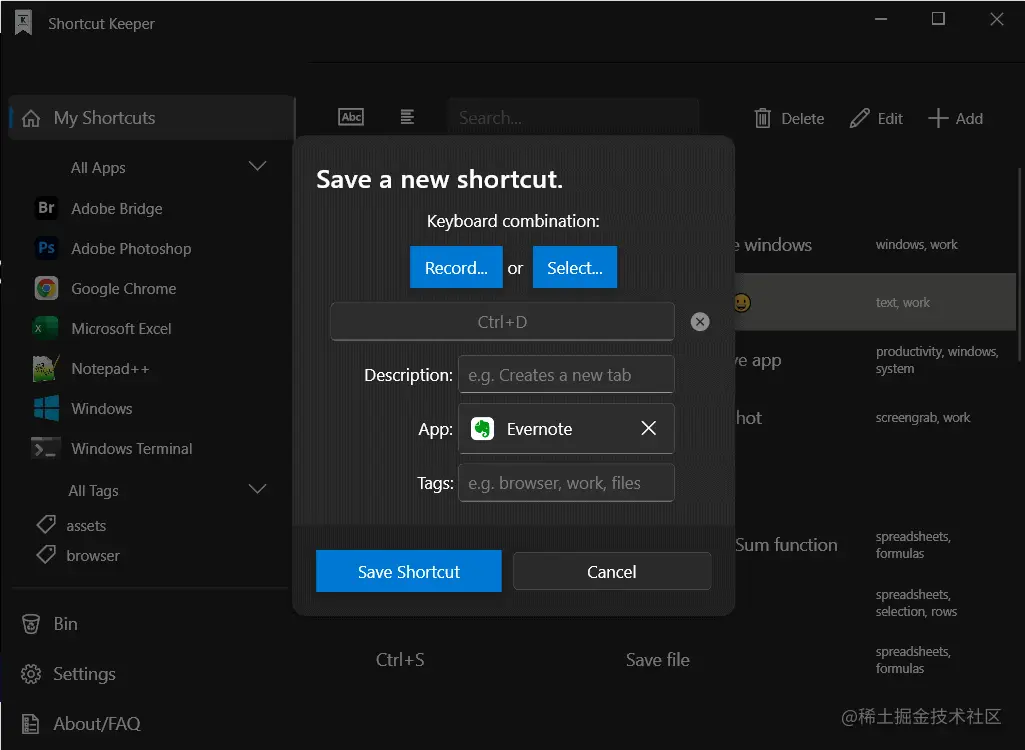
Task: Focus the Search box
Action: click(573, 118)
